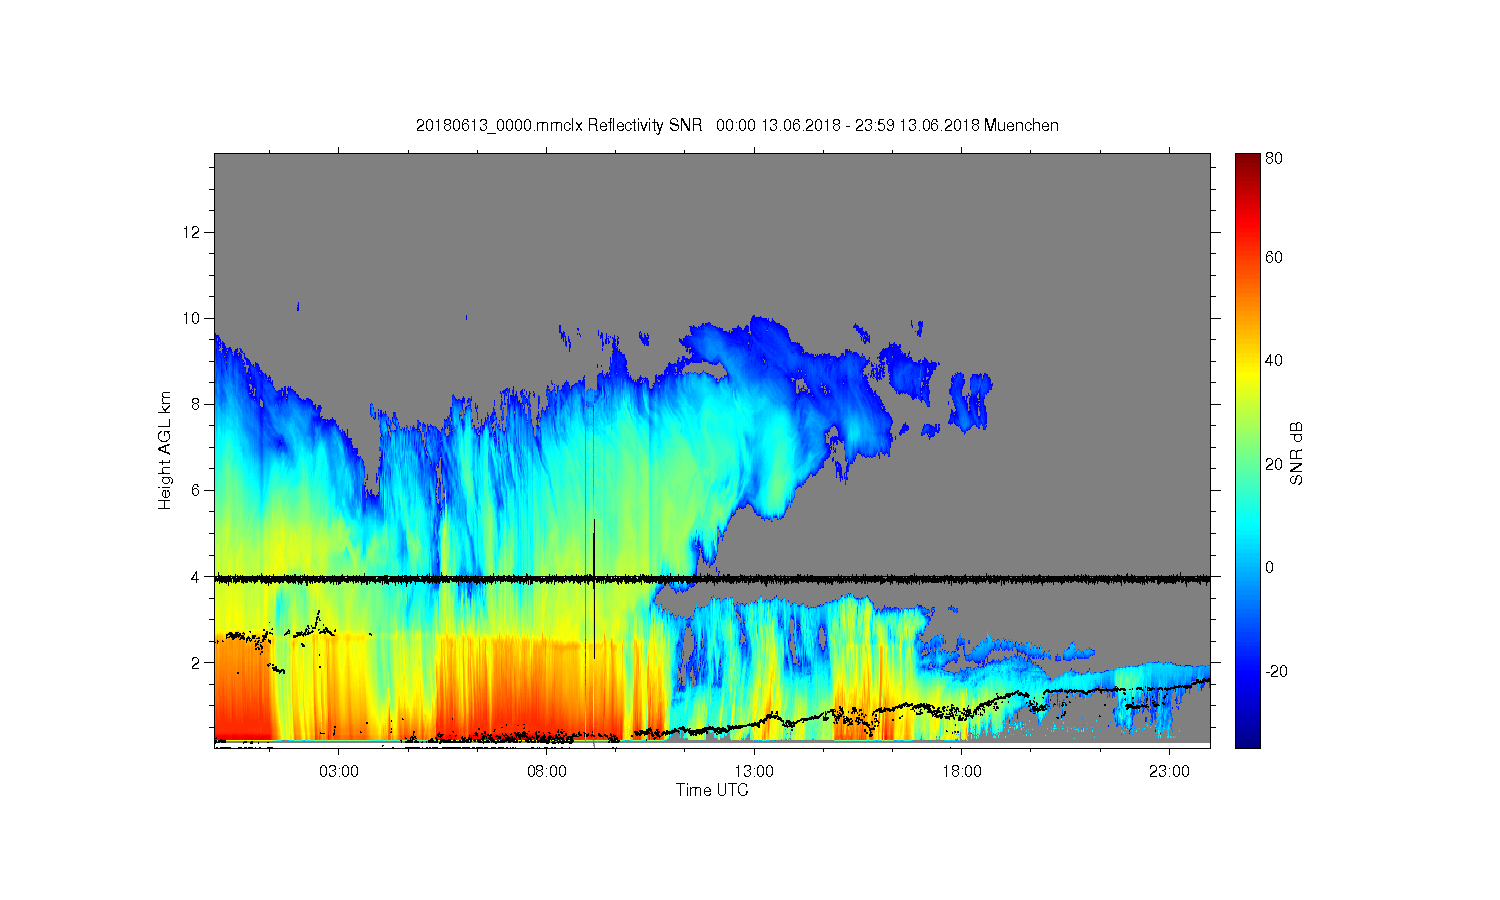Click the height tick label 2
1500x900 pixels.
[196, 662]
